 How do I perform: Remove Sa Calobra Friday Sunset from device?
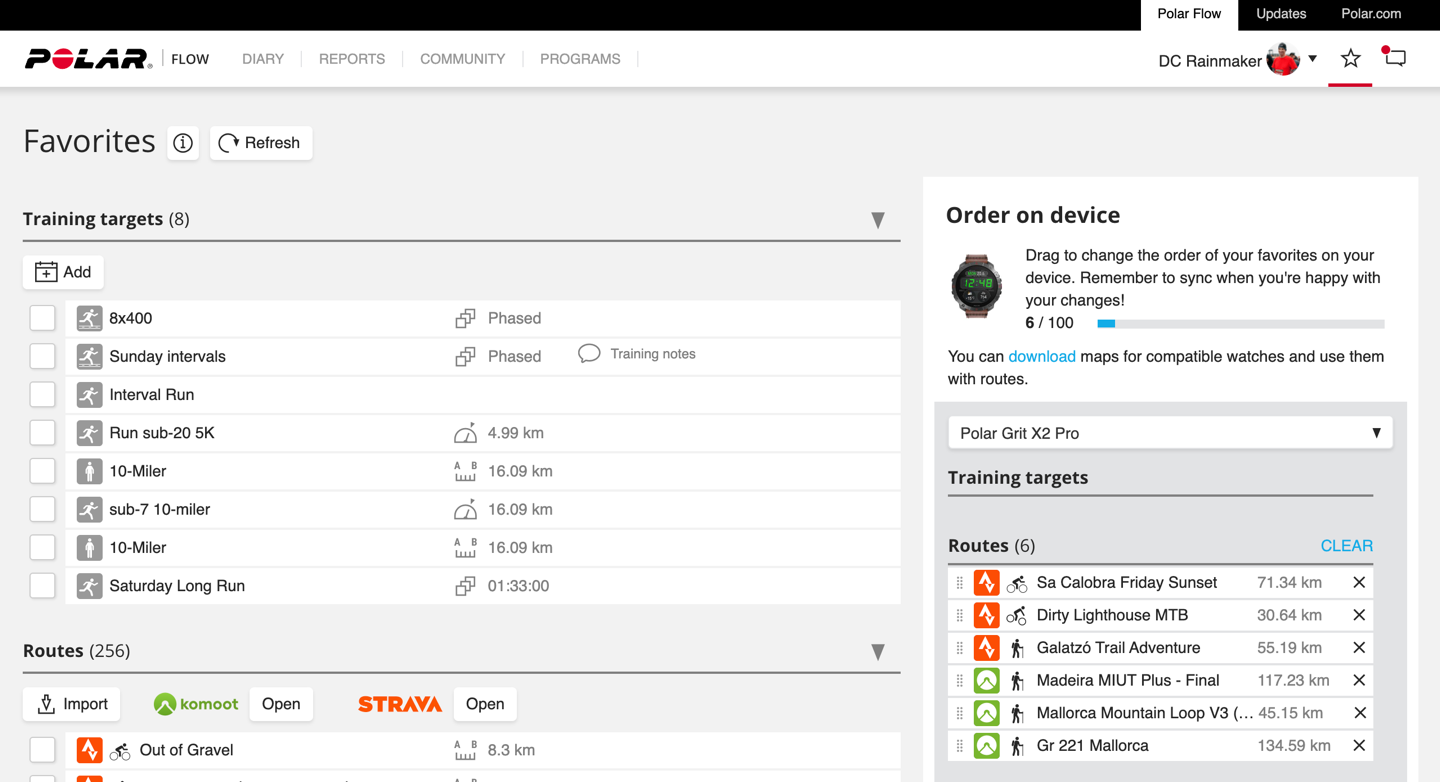pyautogui.click(x=1359, y=583)
